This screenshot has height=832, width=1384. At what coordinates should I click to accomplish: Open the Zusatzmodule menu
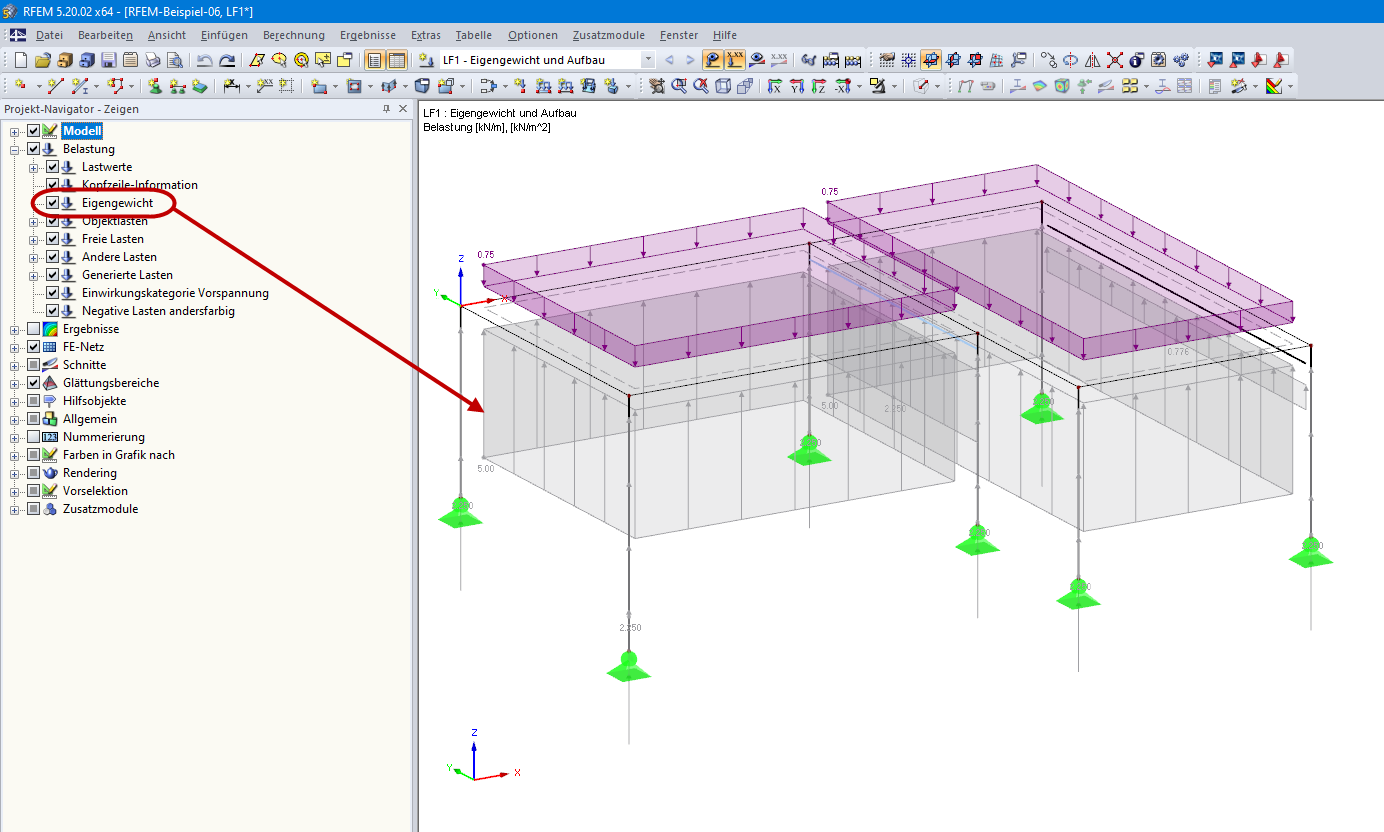tap(609, 35)
